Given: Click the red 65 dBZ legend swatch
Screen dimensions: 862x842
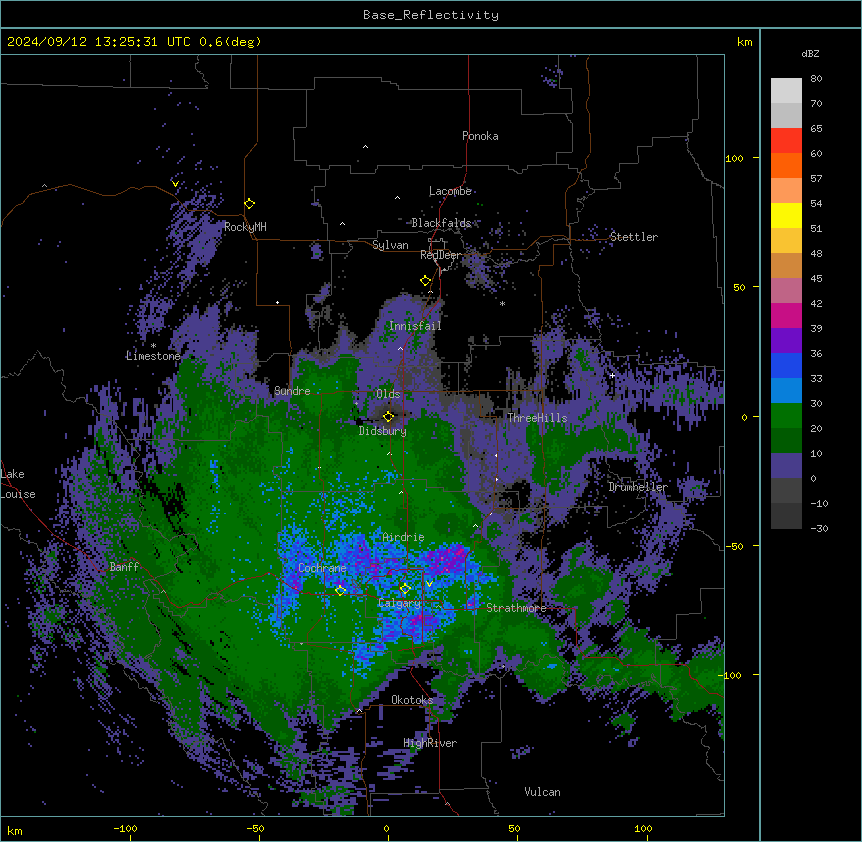Looking at the screenshot, I should (786, 141).
